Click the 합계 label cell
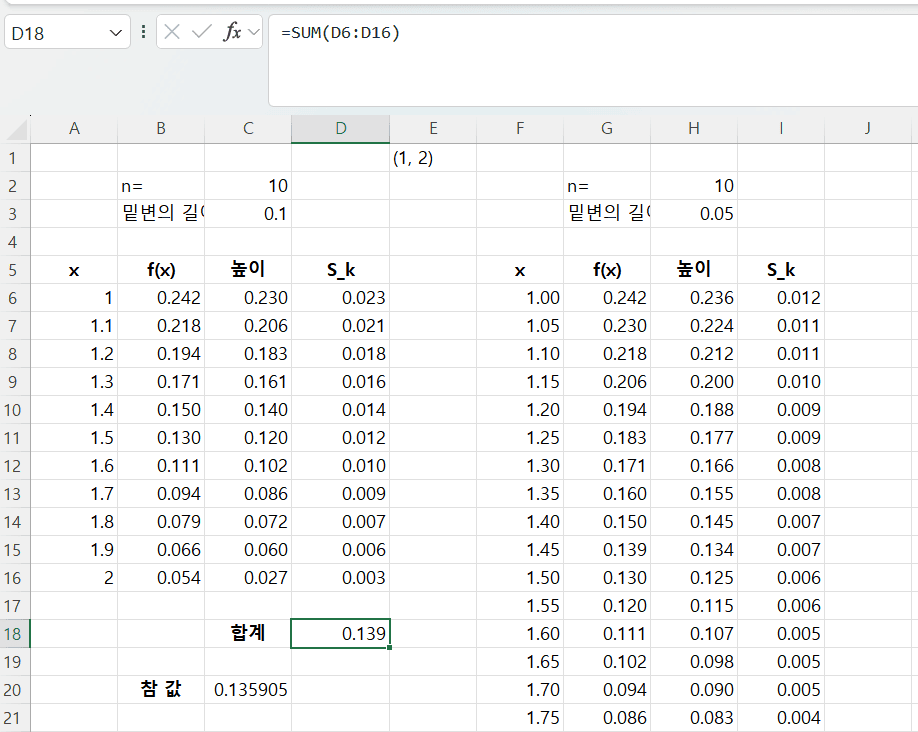918x732 pixels. 248,634
